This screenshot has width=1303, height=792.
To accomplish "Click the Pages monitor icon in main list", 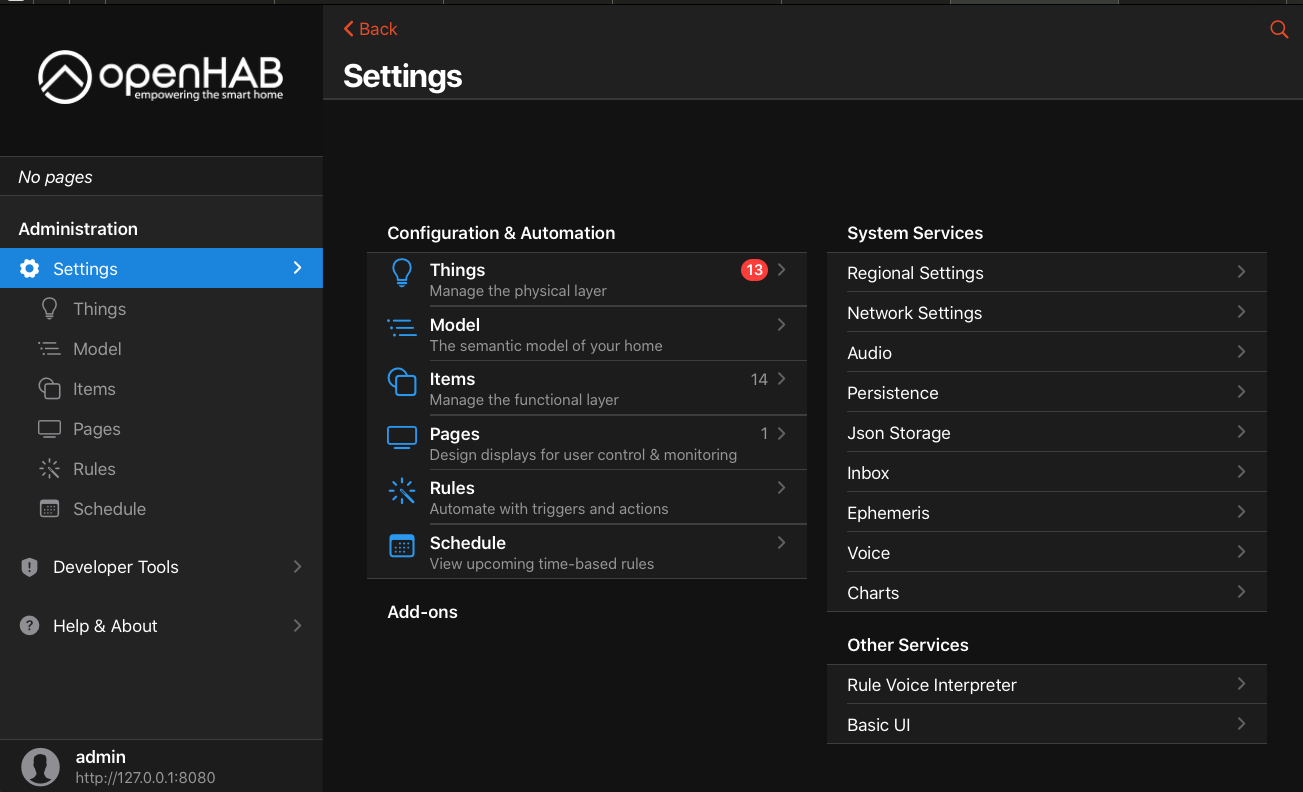I will 401,437.
